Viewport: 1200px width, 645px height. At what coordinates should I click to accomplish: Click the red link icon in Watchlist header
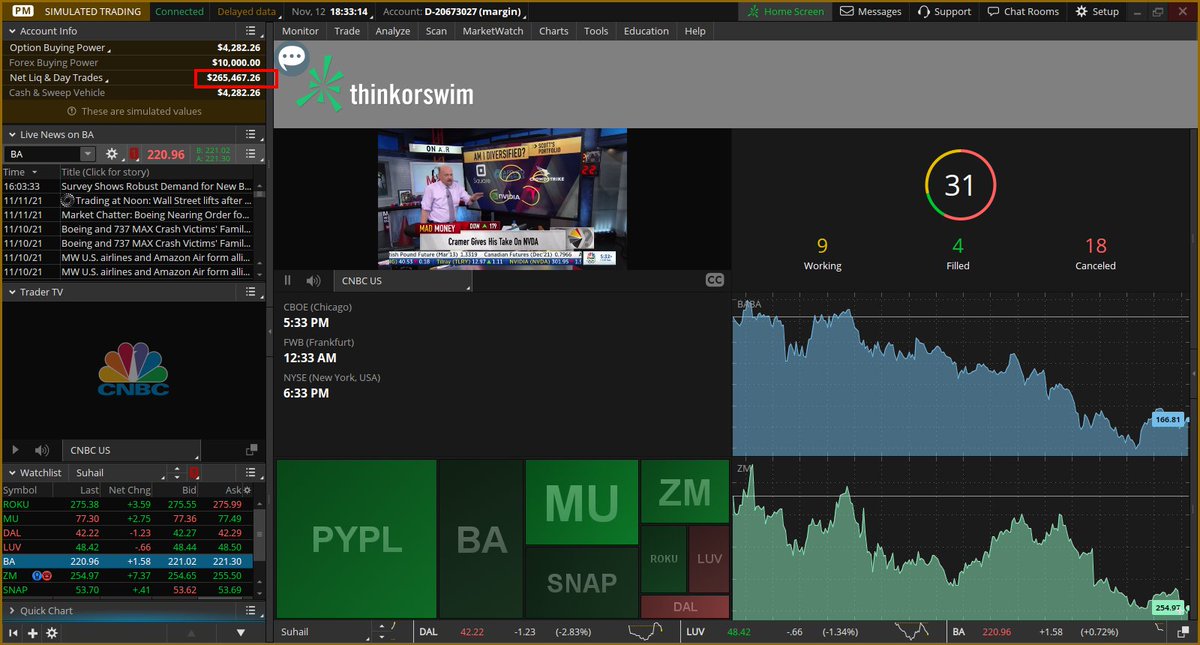click(x=193, y=472)
